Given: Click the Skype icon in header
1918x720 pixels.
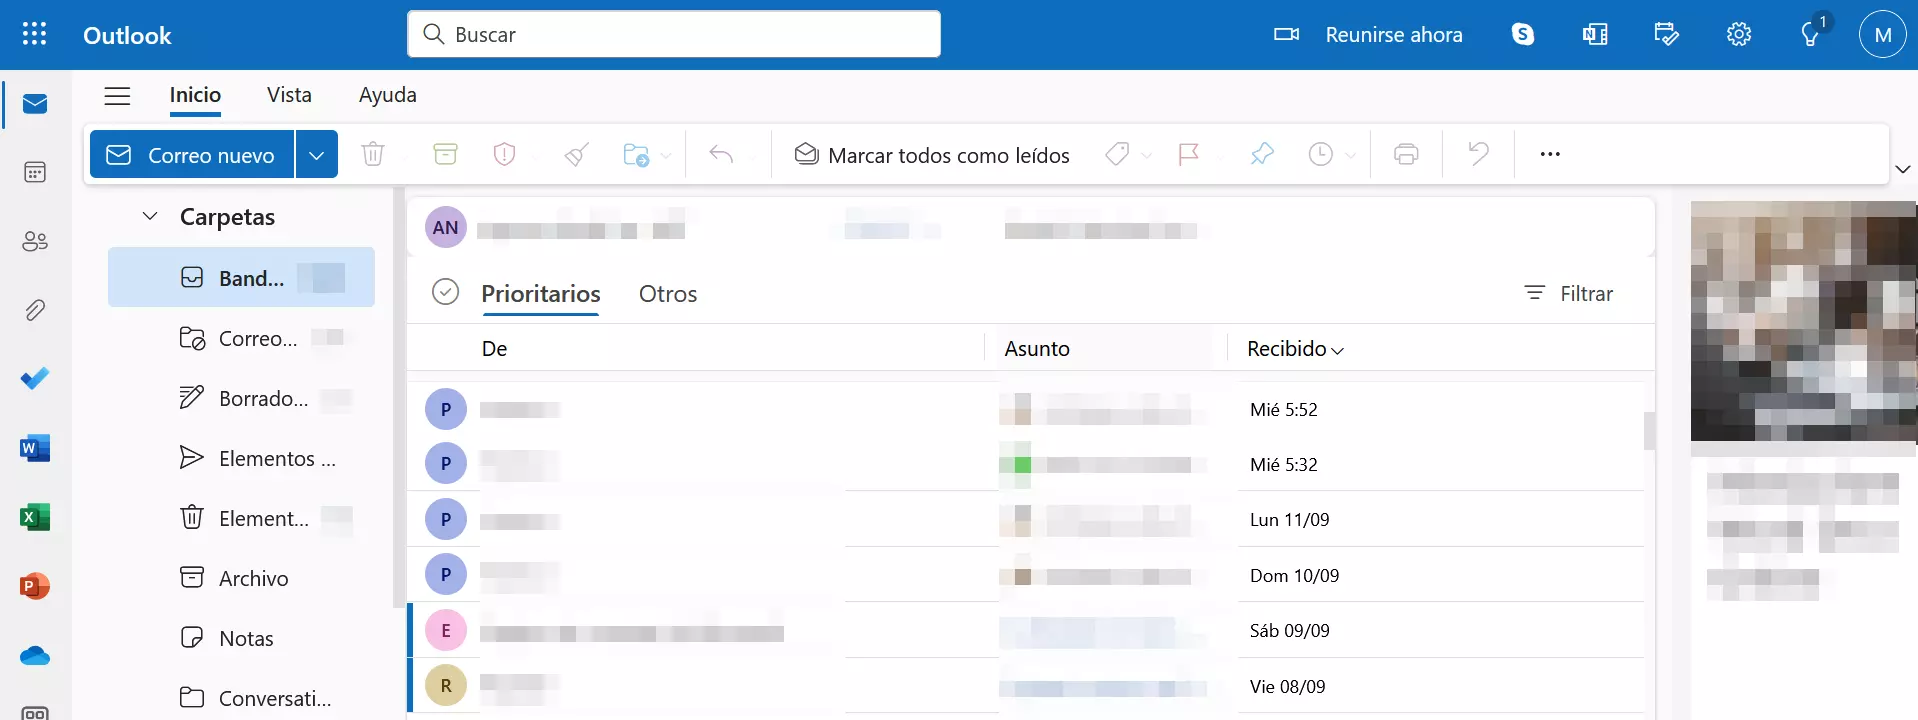Looking at the screenshot, I should click(1523, 34).
